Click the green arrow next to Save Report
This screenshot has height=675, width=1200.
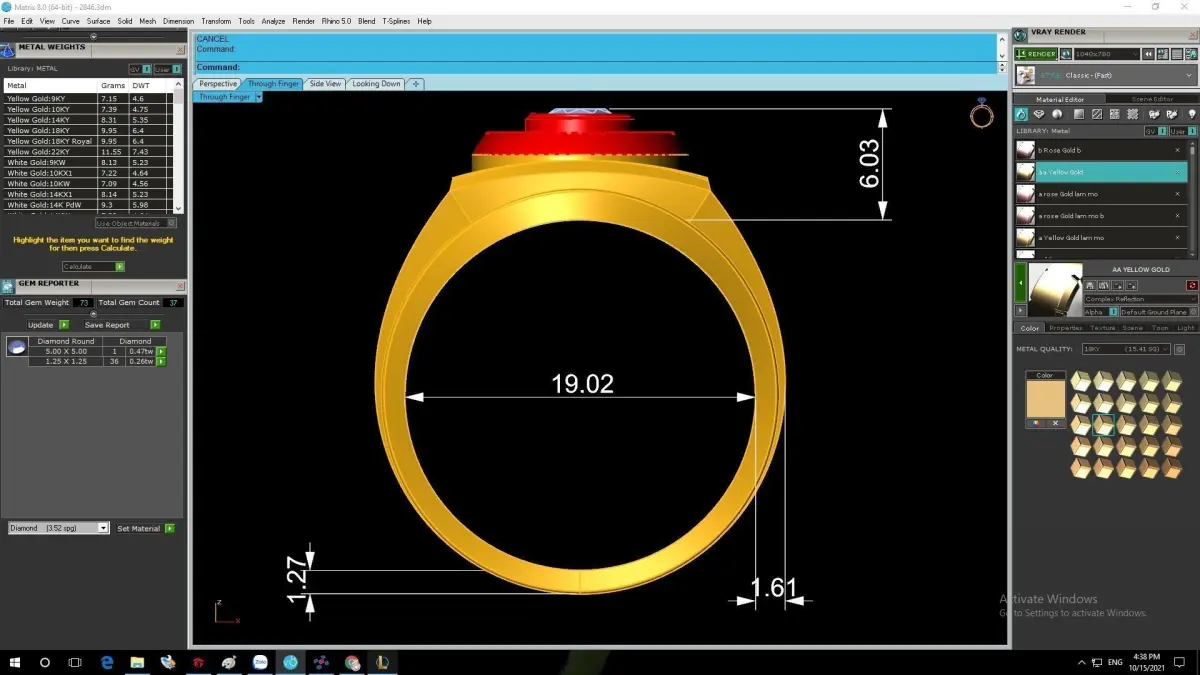pyautogui.click(x=155, y=325)
